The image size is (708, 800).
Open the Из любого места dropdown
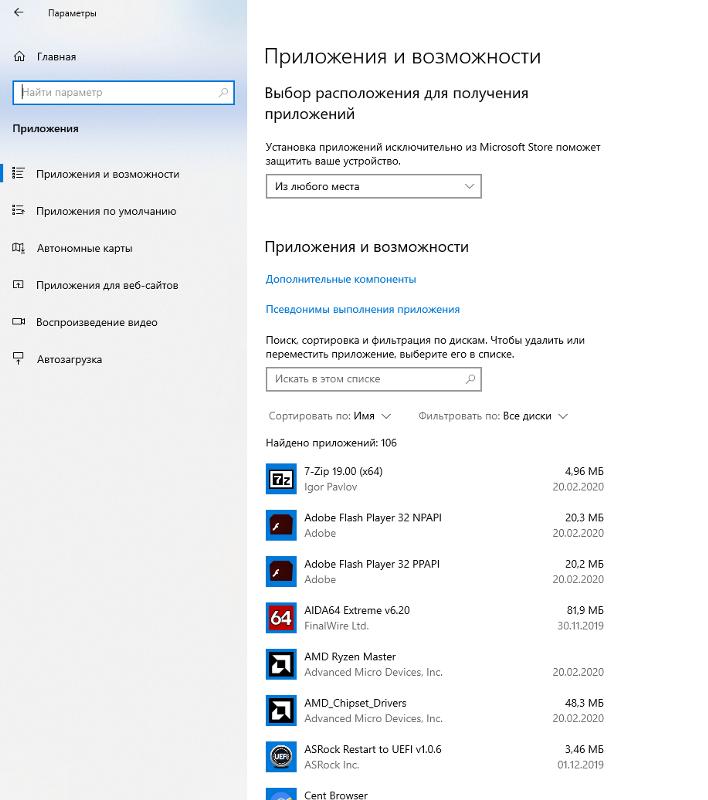pos(373,186)
